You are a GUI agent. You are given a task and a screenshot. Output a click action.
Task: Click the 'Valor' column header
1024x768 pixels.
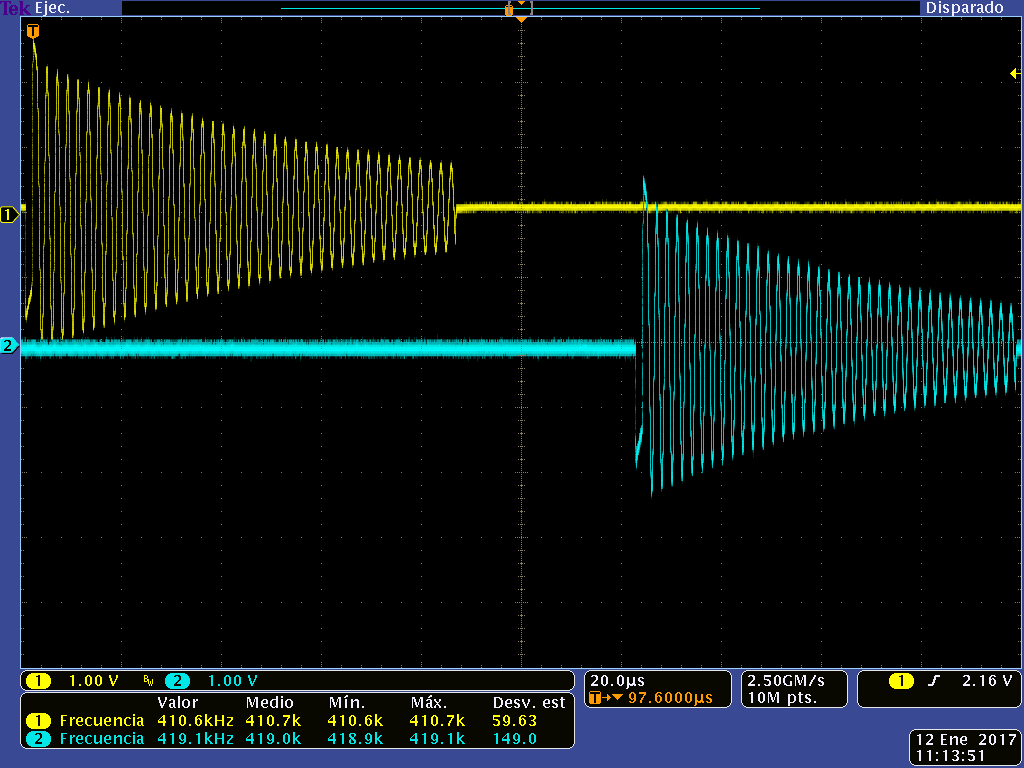point(178,703)
